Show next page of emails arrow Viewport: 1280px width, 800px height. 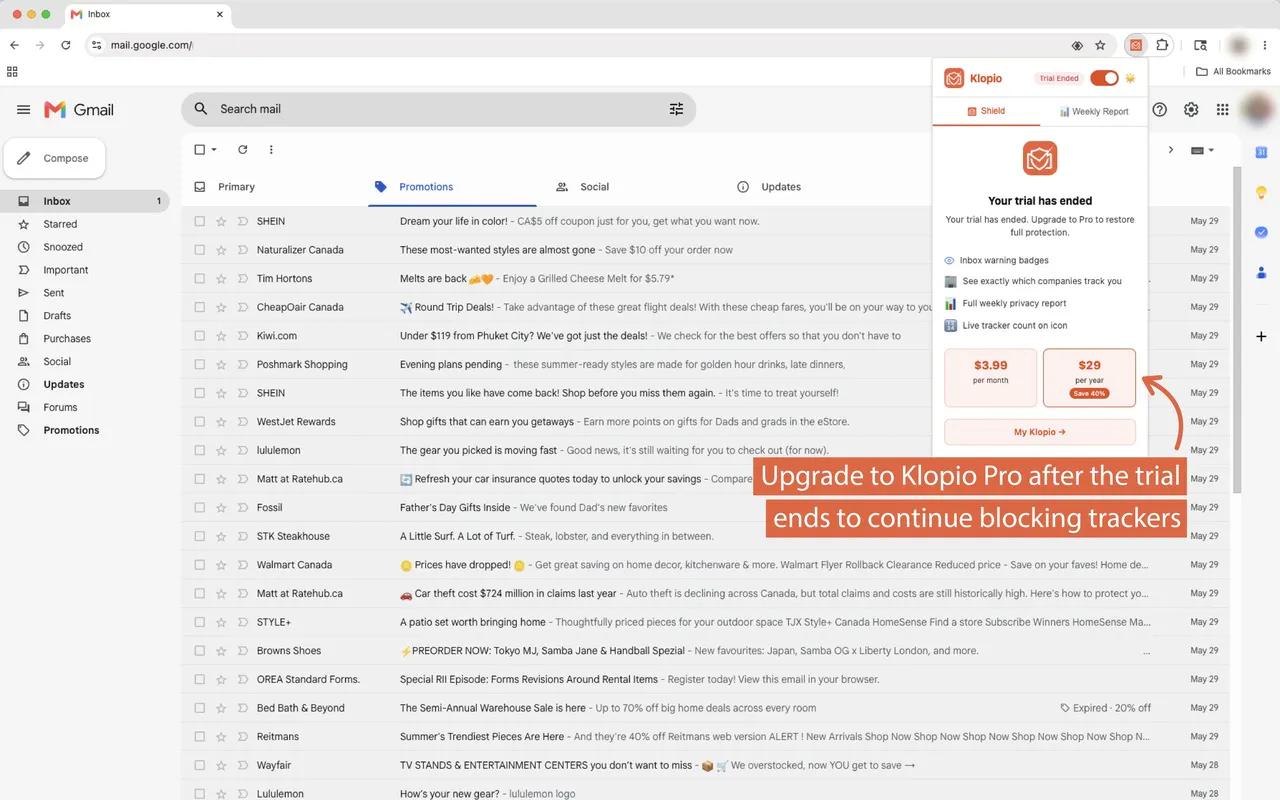[1171, 150]
